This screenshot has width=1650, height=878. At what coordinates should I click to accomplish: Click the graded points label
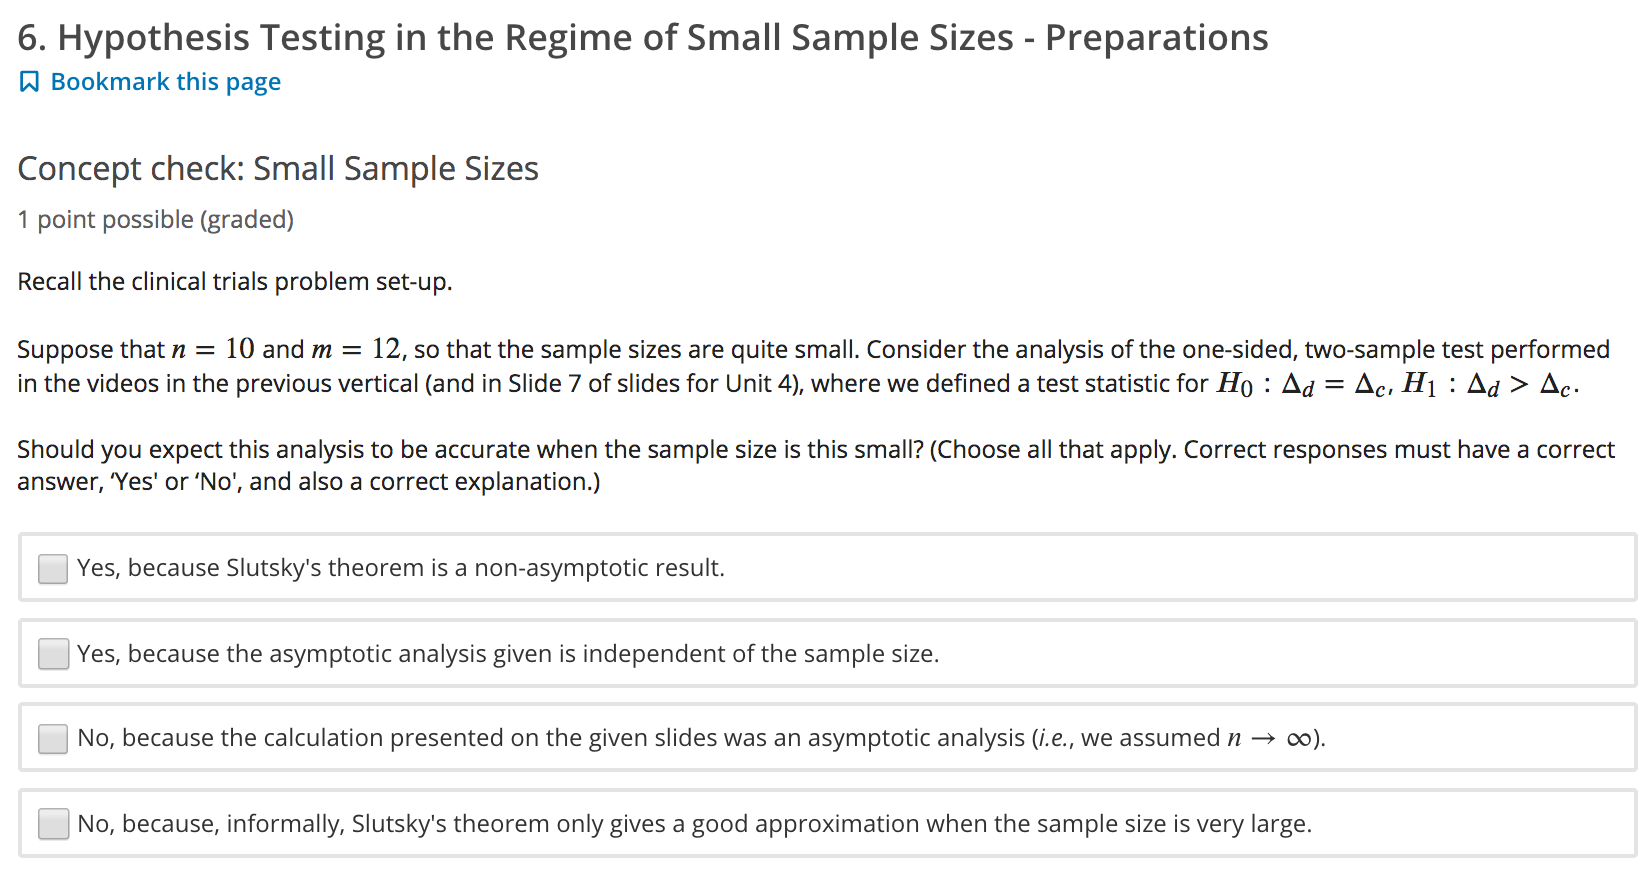click(154, 219)
